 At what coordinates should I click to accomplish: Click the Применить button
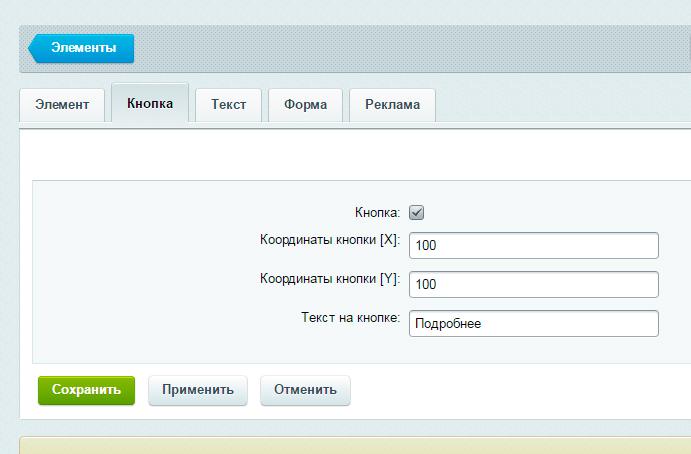point(198,390)
